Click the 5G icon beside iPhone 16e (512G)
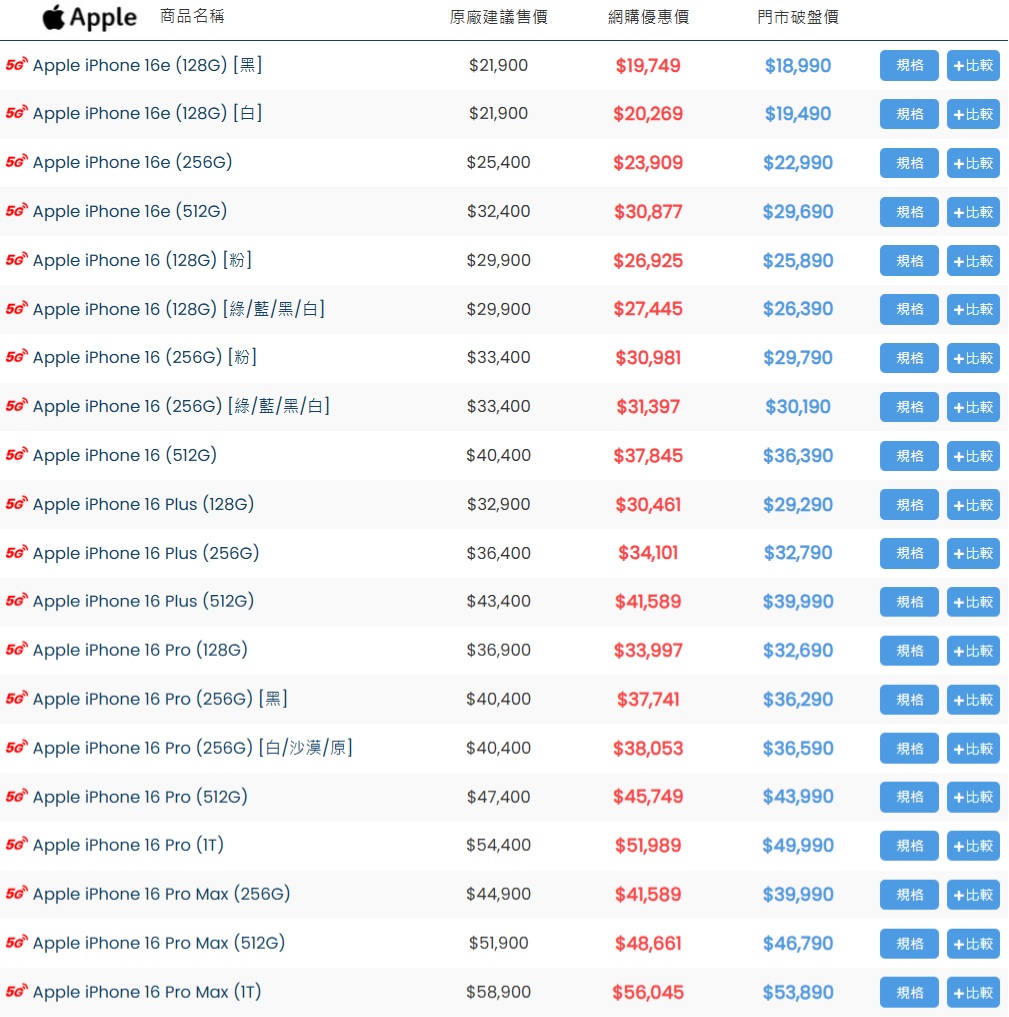 16,211
